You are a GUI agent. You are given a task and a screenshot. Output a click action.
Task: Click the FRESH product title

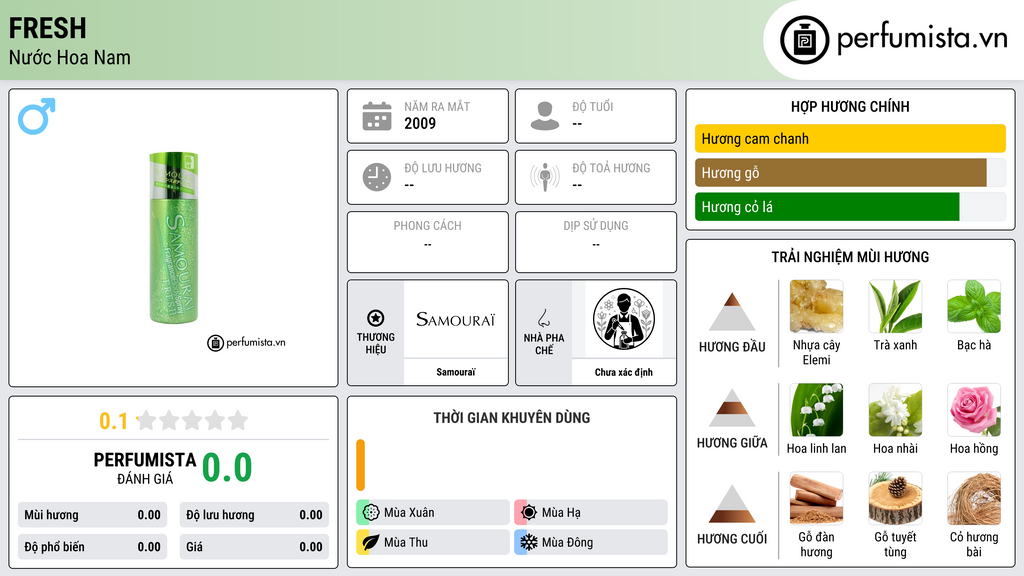coord(48,28)
